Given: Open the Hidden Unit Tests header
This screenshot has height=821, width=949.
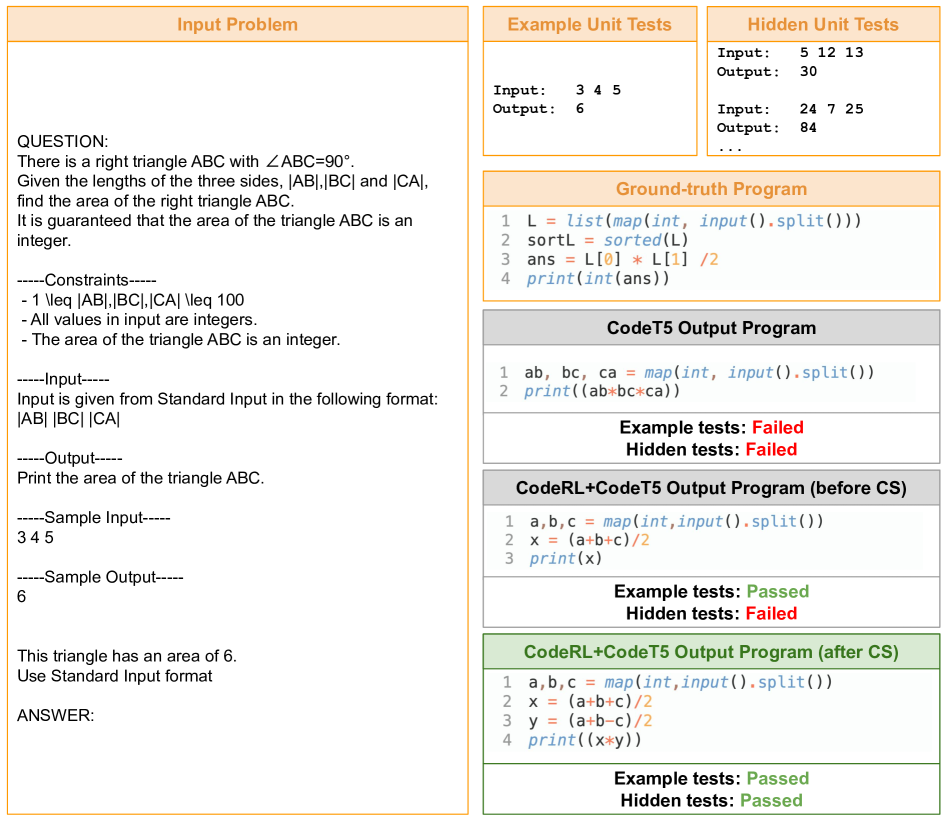Looking at the screenshot, I should click(822, 24).
